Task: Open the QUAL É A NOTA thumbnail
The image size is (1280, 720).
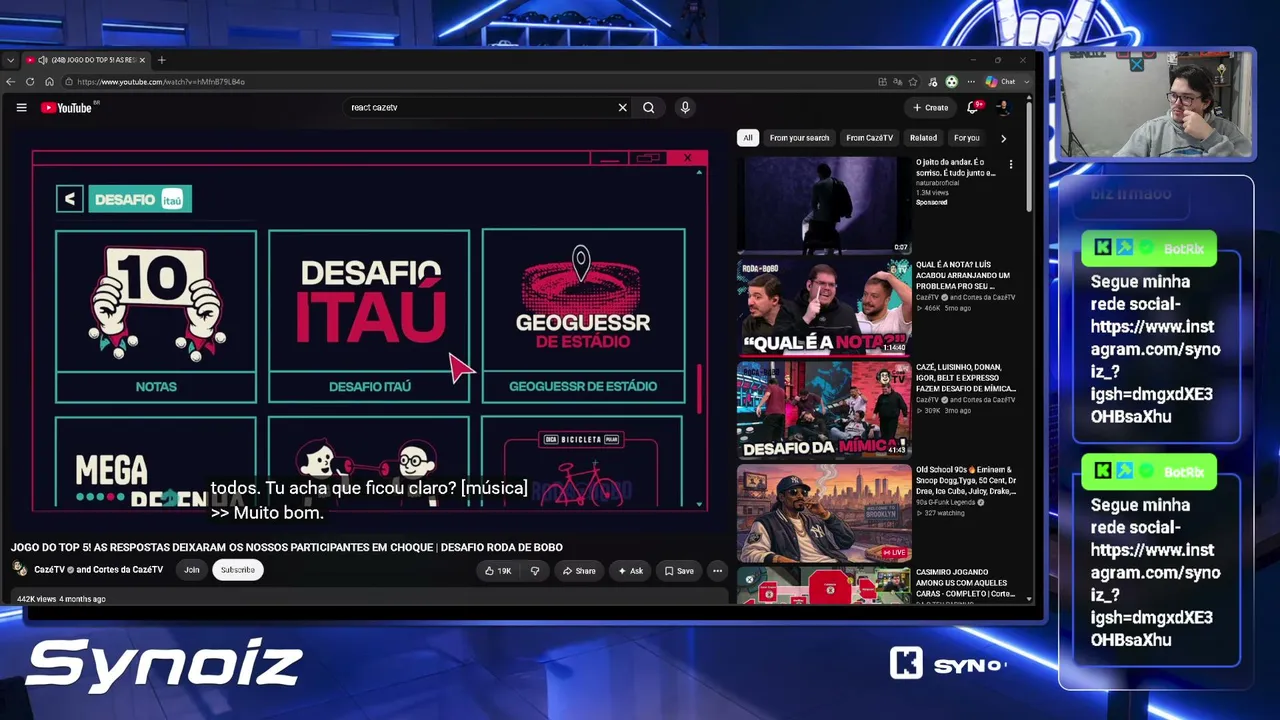Action: [x=824, y=308]
